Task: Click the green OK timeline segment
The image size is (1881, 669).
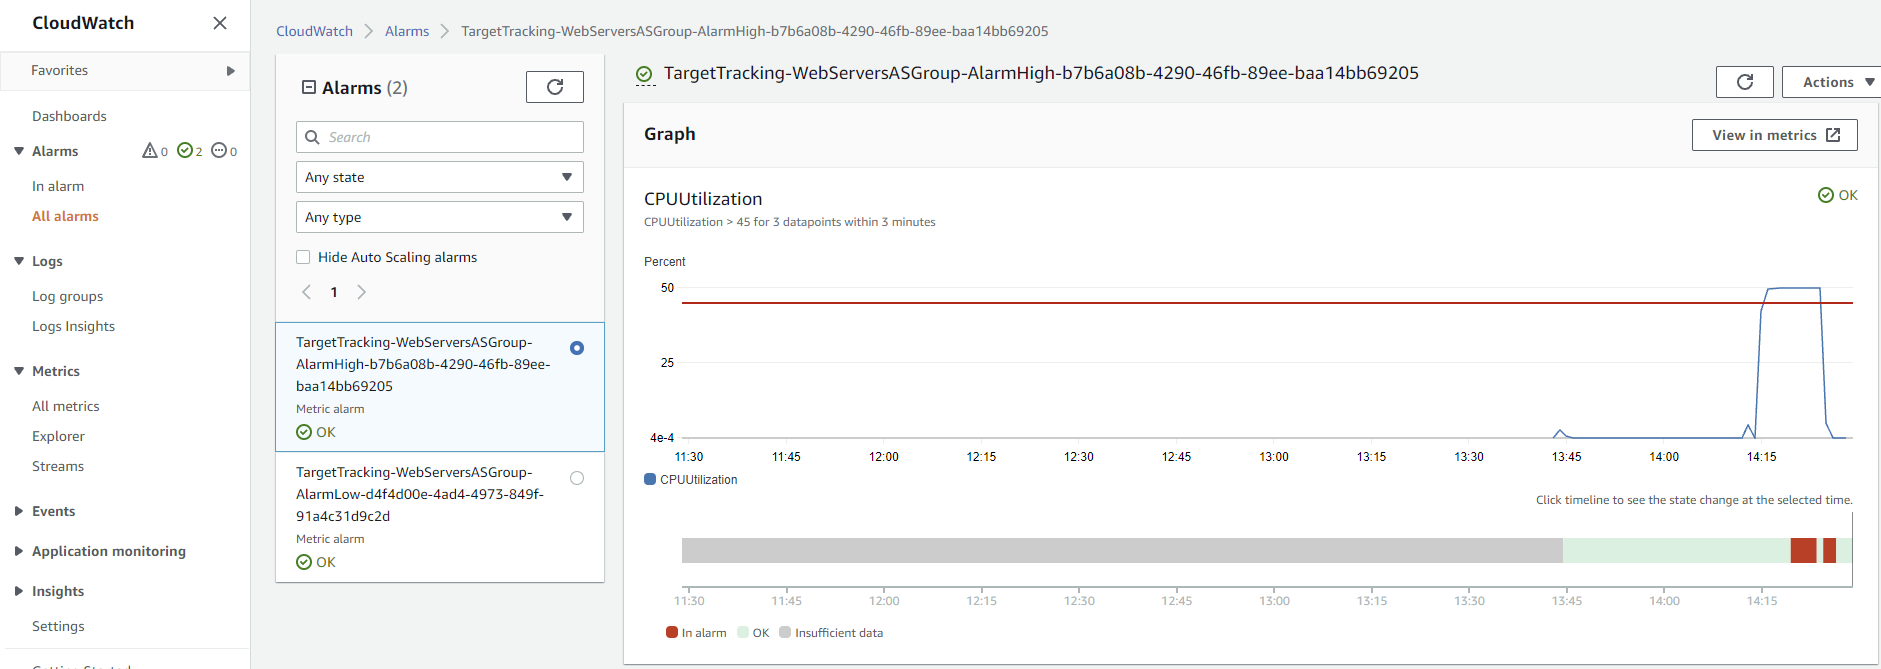Action: click(x=1676, y=550)
